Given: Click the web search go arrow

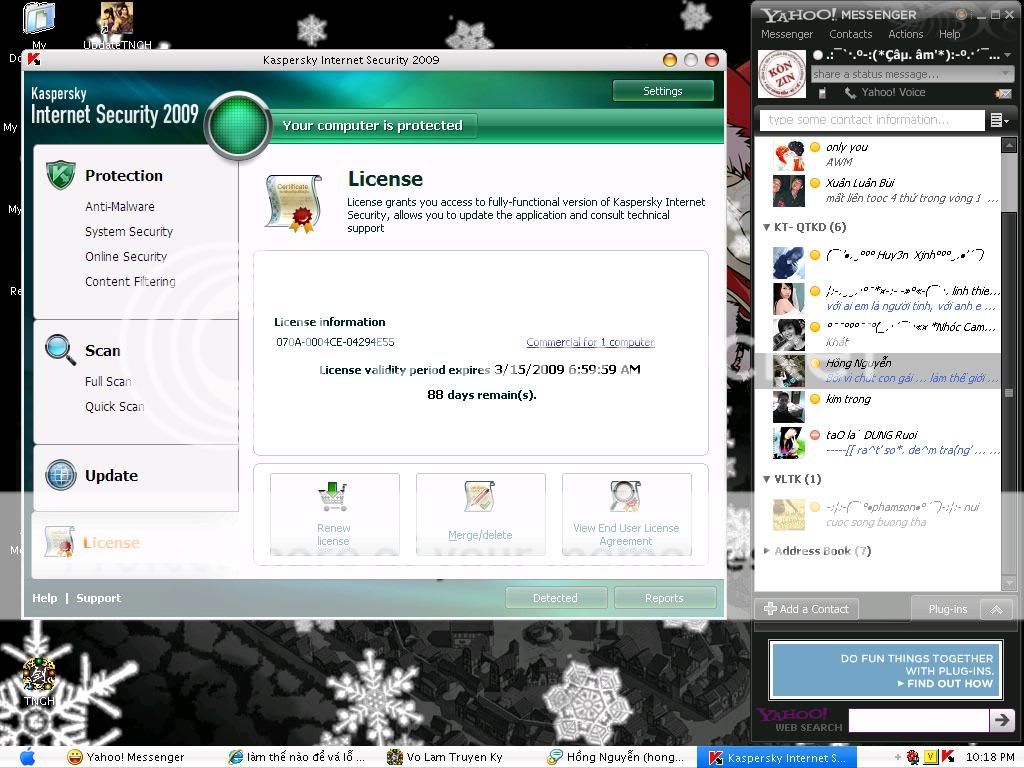Looking at the screenshot, I should point(1001,720).
